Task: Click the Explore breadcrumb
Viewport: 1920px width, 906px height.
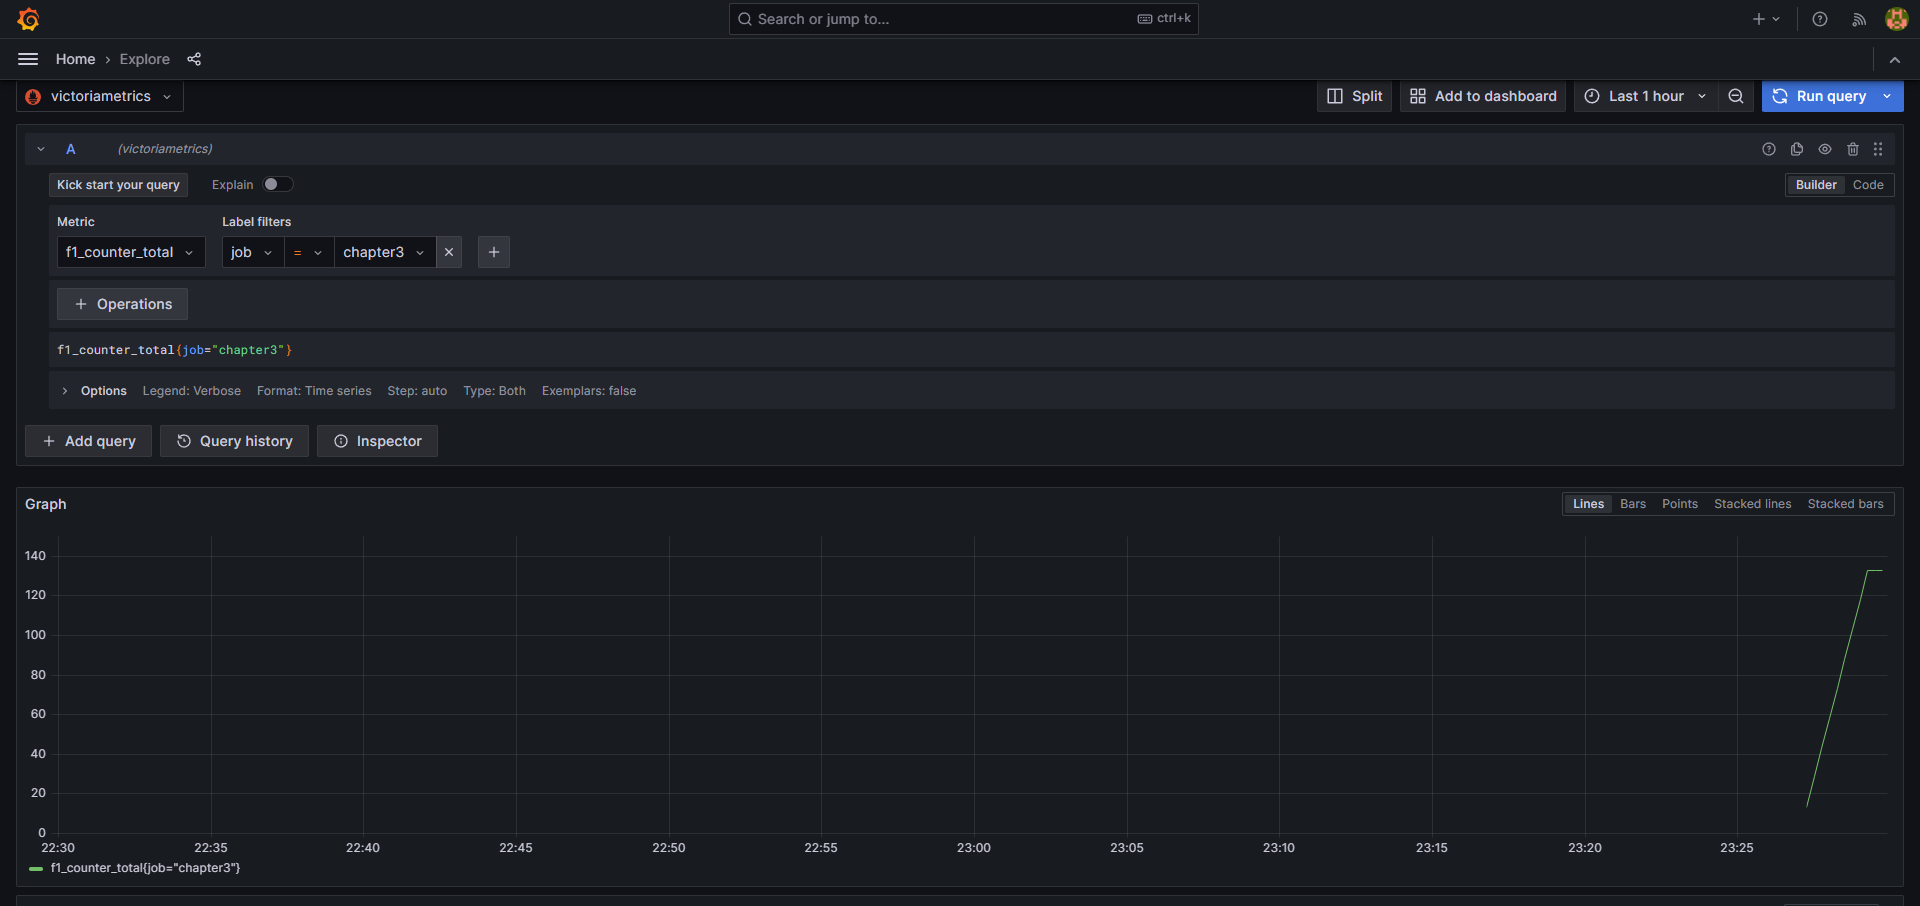Action: point(145,59)
